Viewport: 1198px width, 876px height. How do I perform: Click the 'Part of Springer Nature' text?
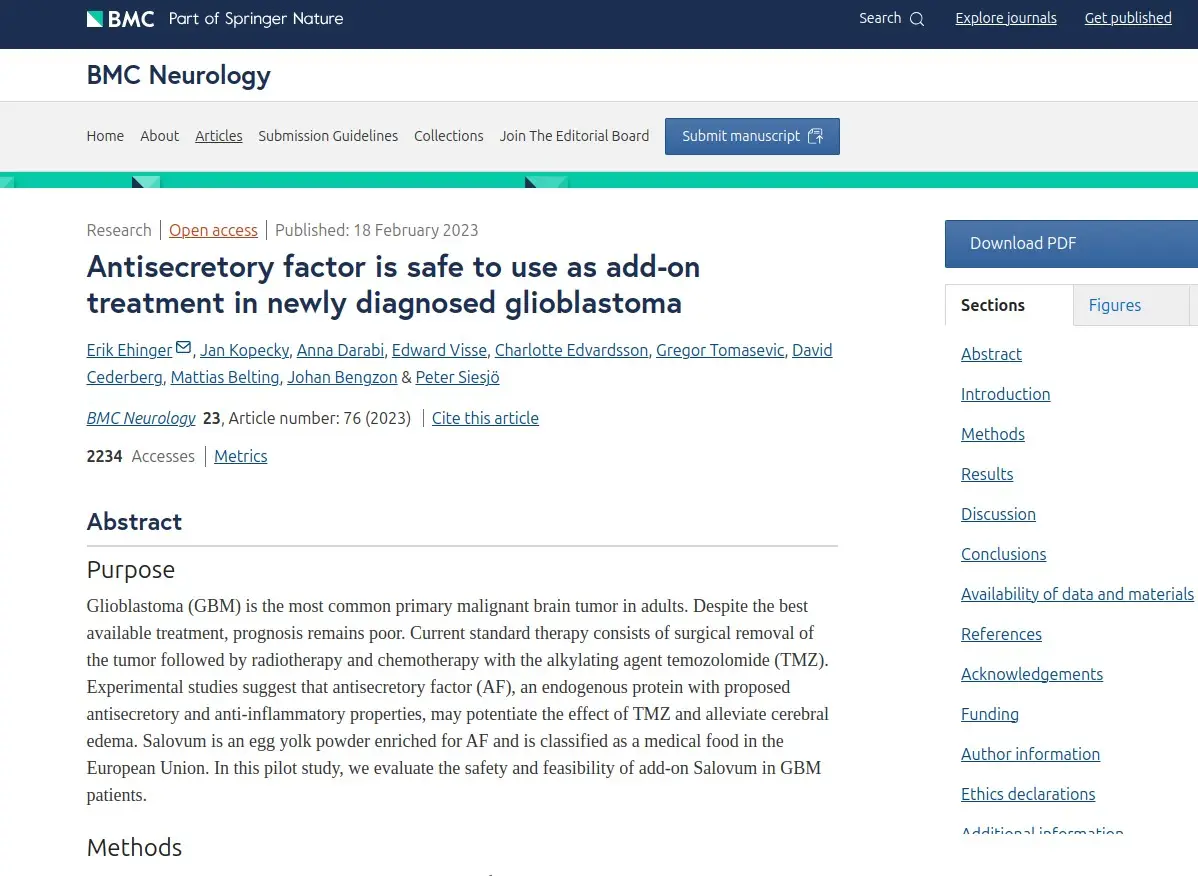click(256, 18)
